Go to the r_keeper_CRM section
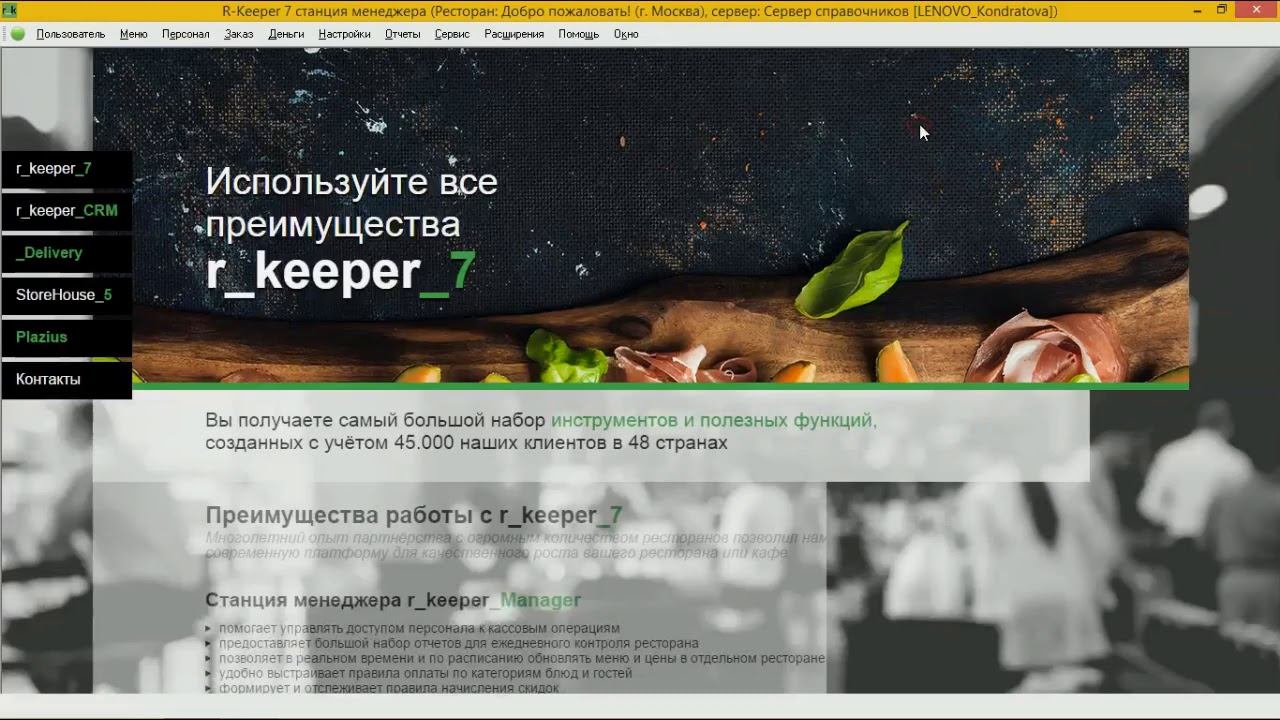 point(67,211)
